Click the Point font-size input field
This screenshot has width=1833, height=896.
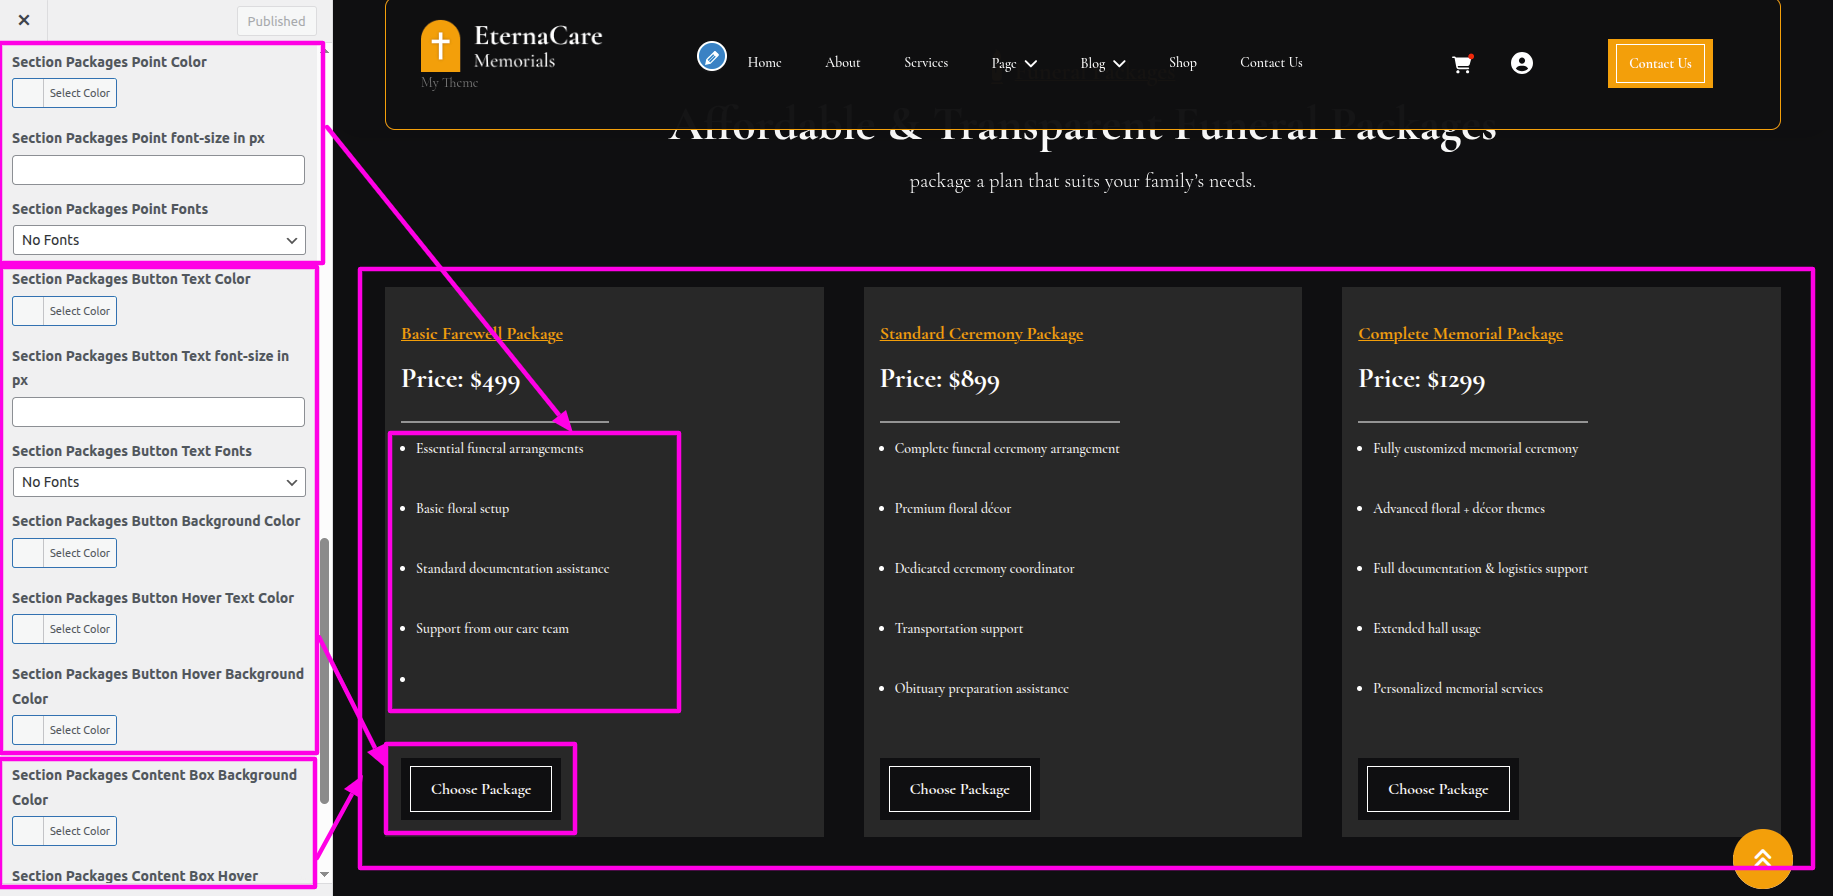point(158,170)
